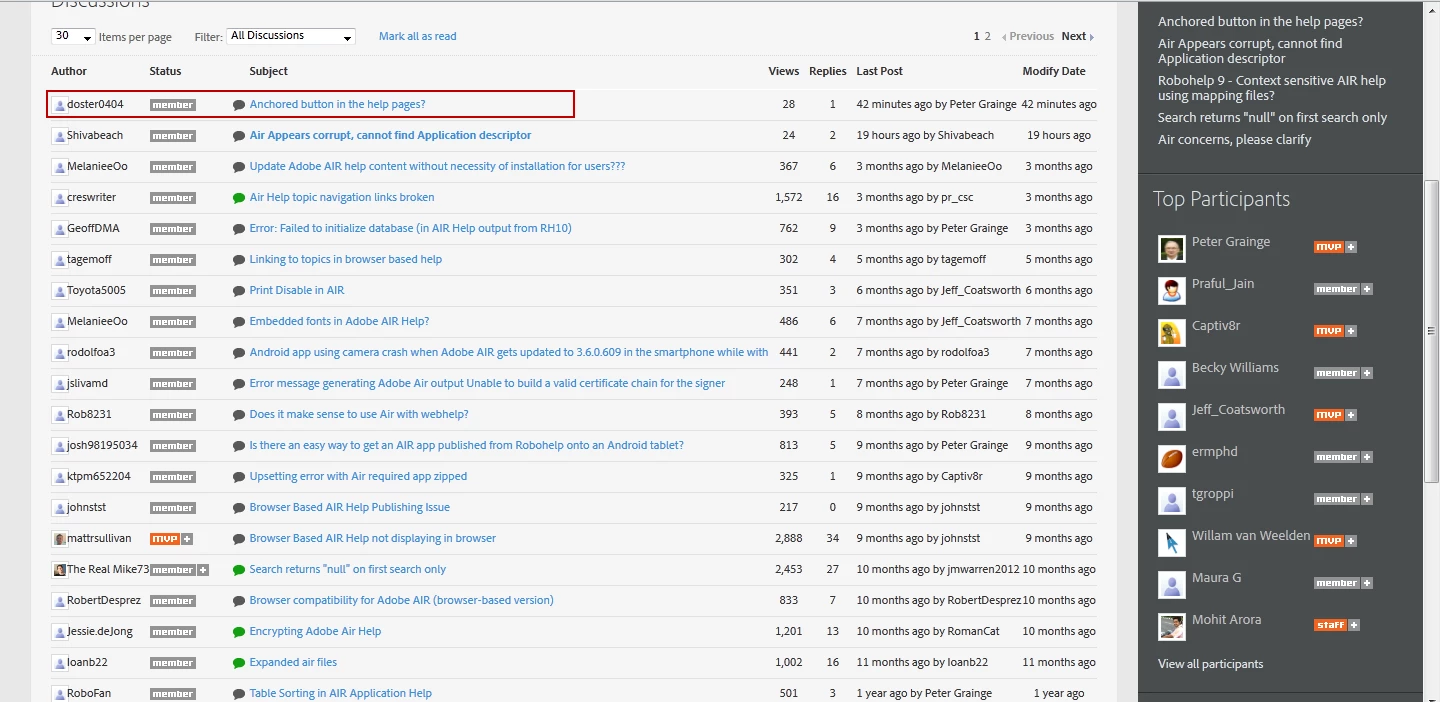The height and width of the screenshot is (702, 1440).
Task: Click Mark all as read
Action: pyautogui.click(x=417, y=36)
